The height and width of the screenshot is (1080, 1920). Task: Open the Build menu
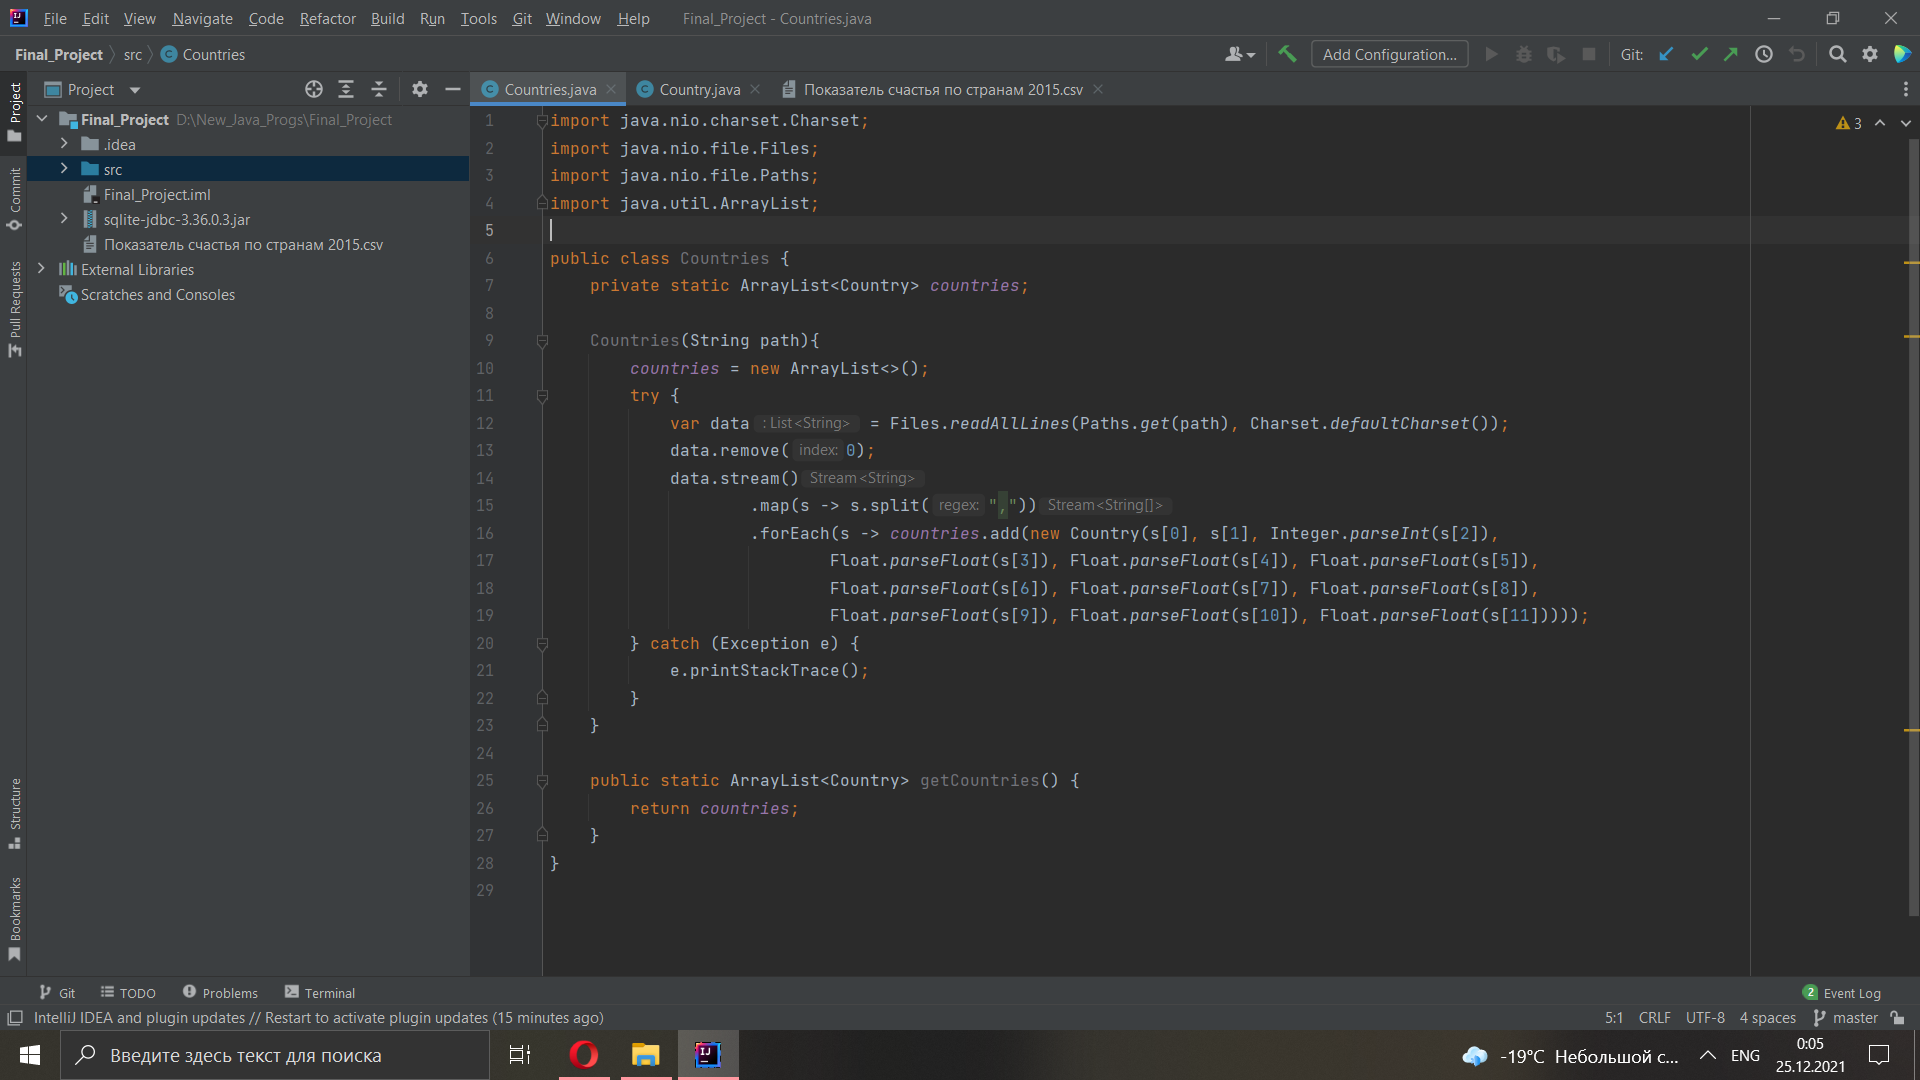(387, 18)
